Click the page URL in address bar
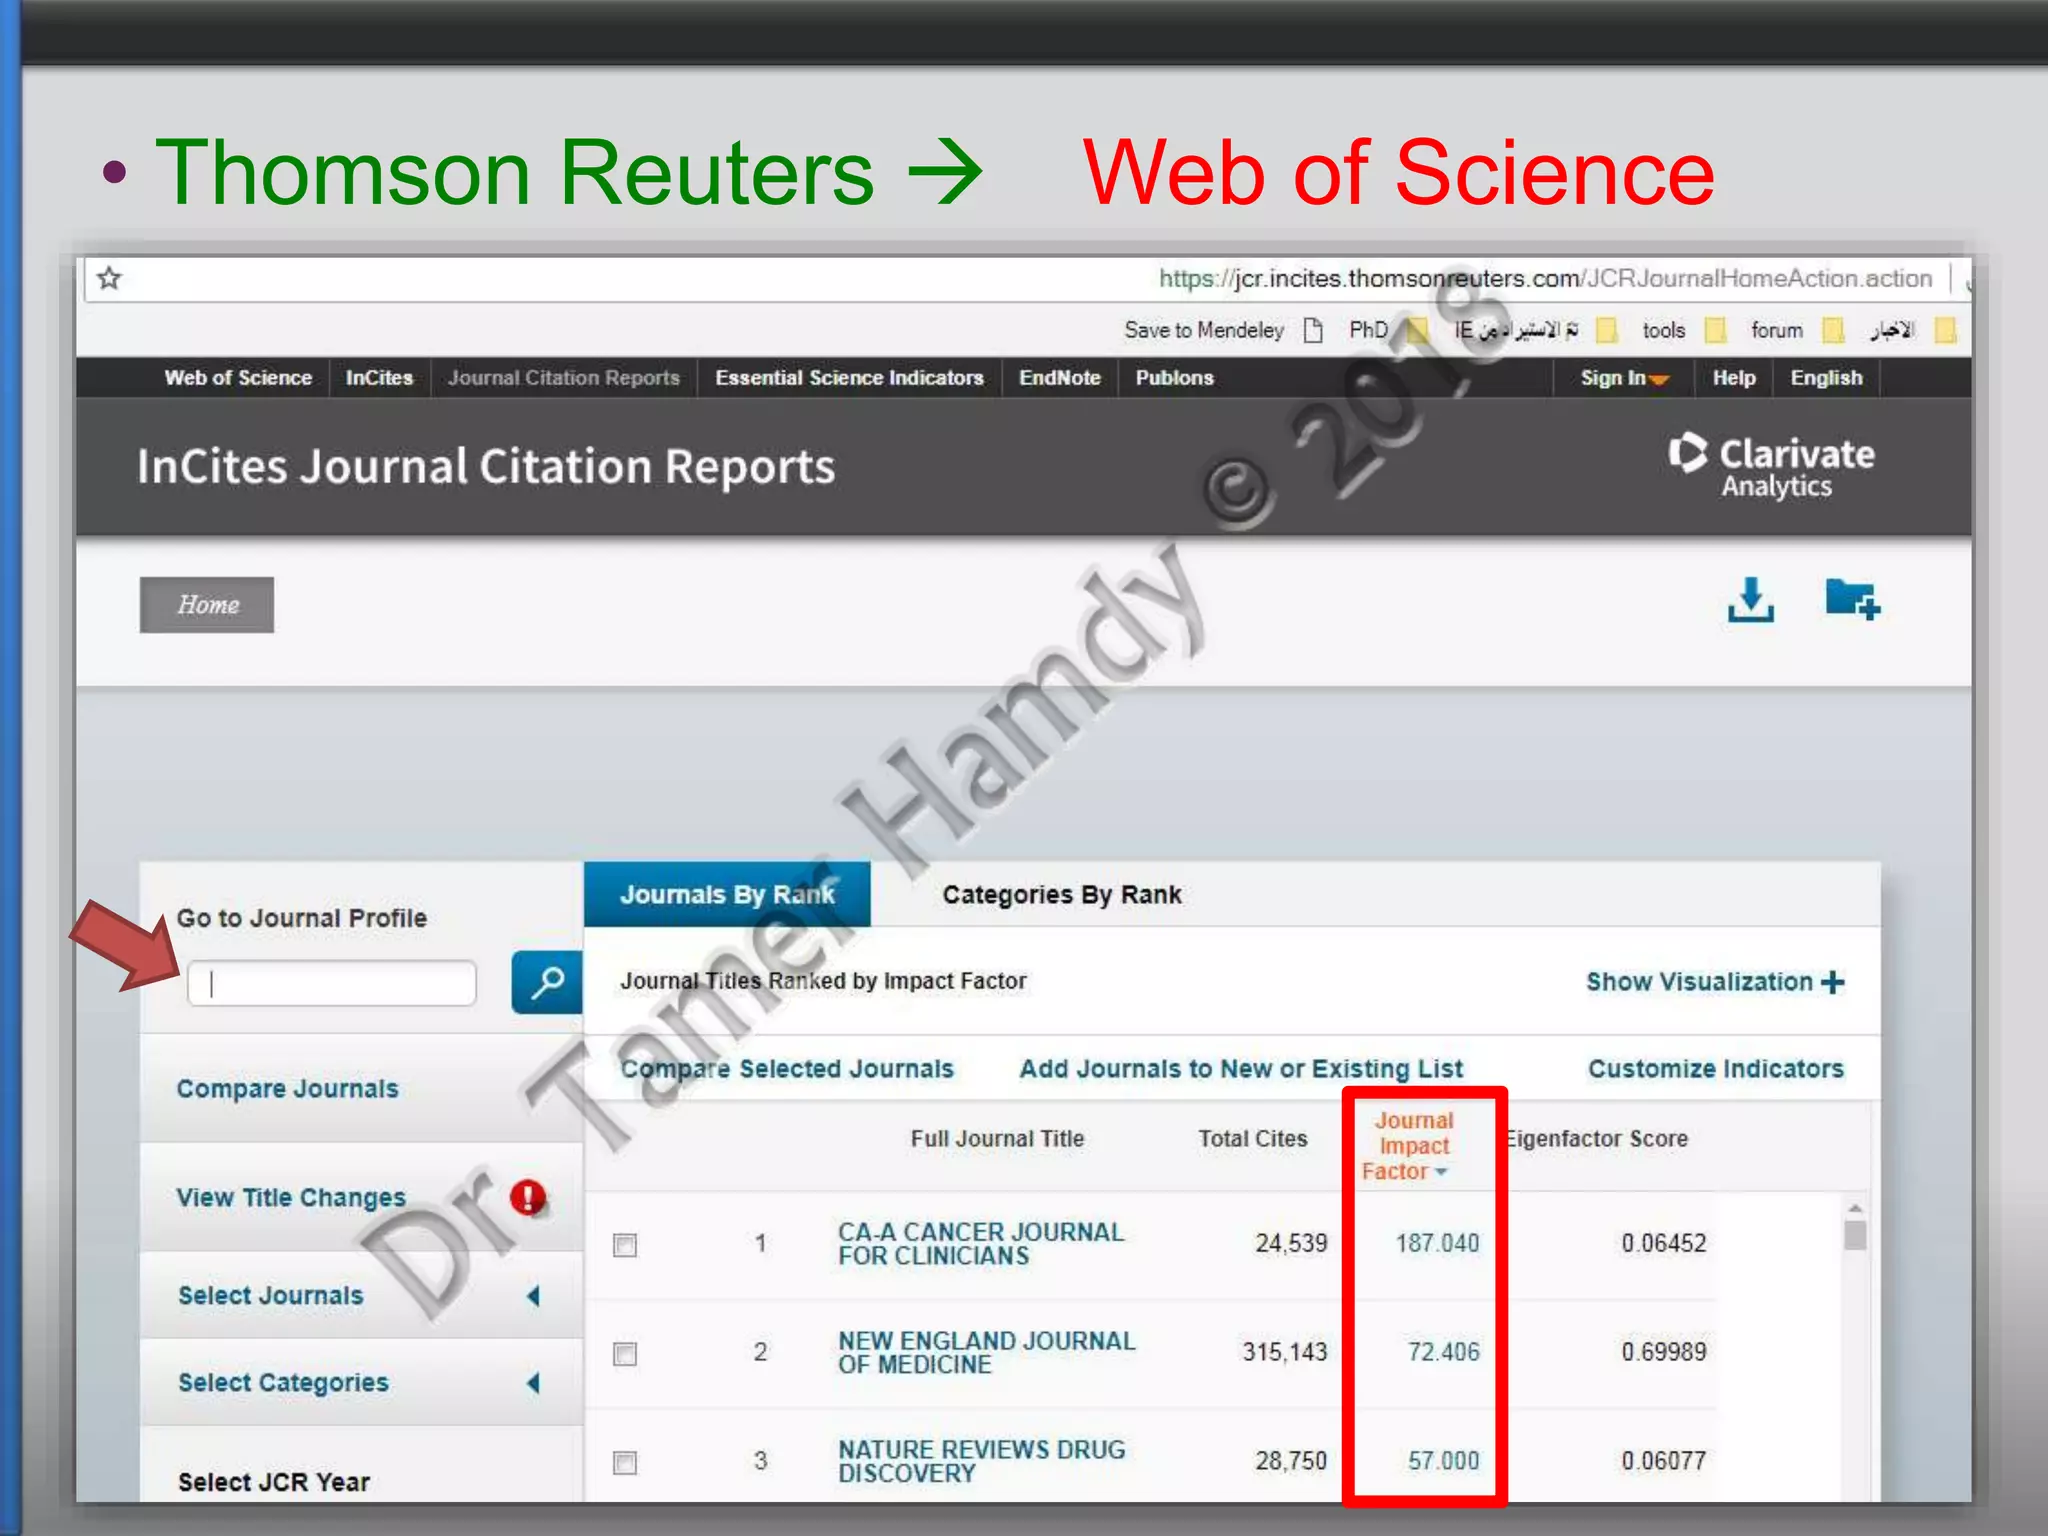The width and height of the screenshot is (2048, 1536). click(1545, 278)
